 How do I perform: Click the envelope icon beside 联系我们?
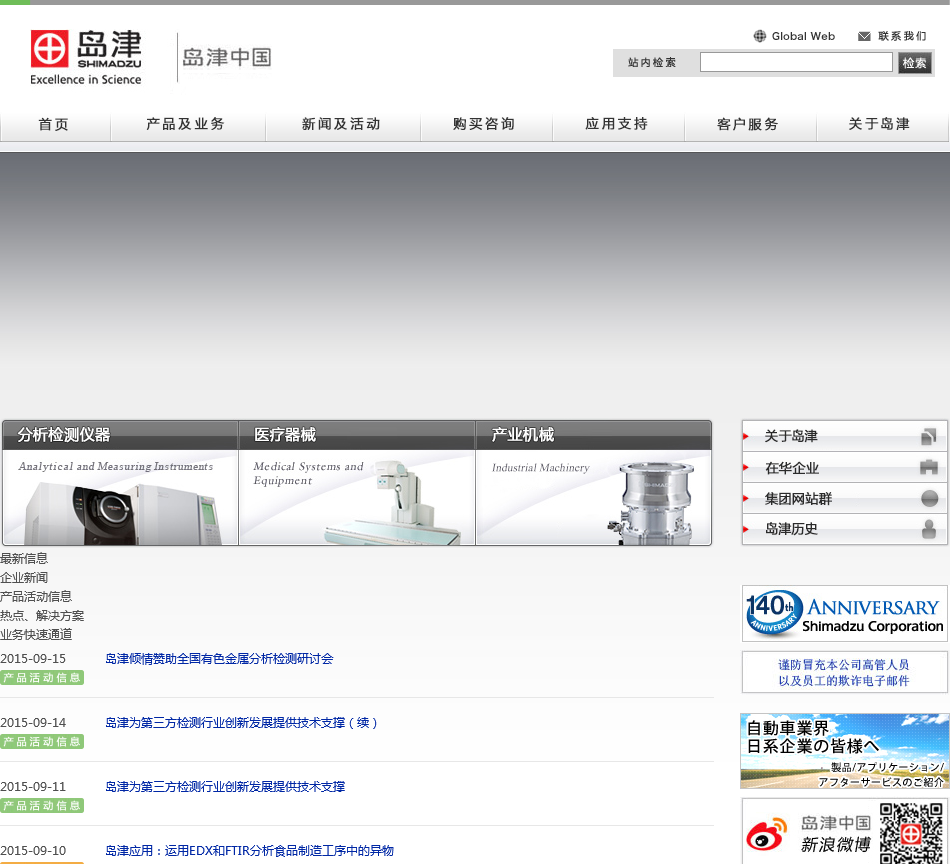point(865,36)
